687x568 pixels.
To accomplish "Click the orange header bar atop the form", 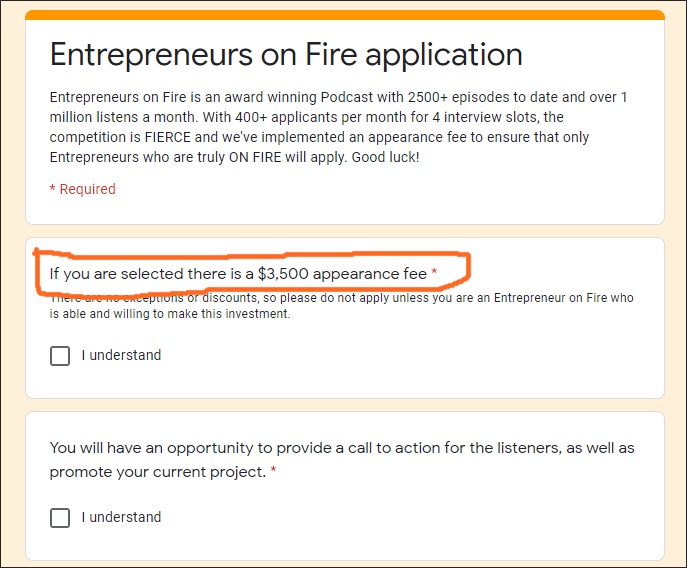I will (345, 15).
